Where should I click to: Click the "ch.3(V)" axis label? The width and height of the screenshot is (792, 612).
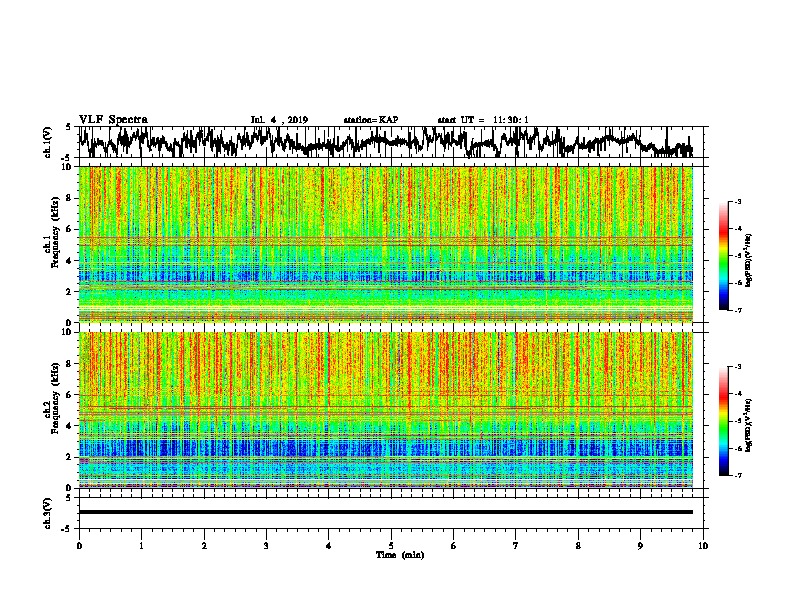pos(48,514)
